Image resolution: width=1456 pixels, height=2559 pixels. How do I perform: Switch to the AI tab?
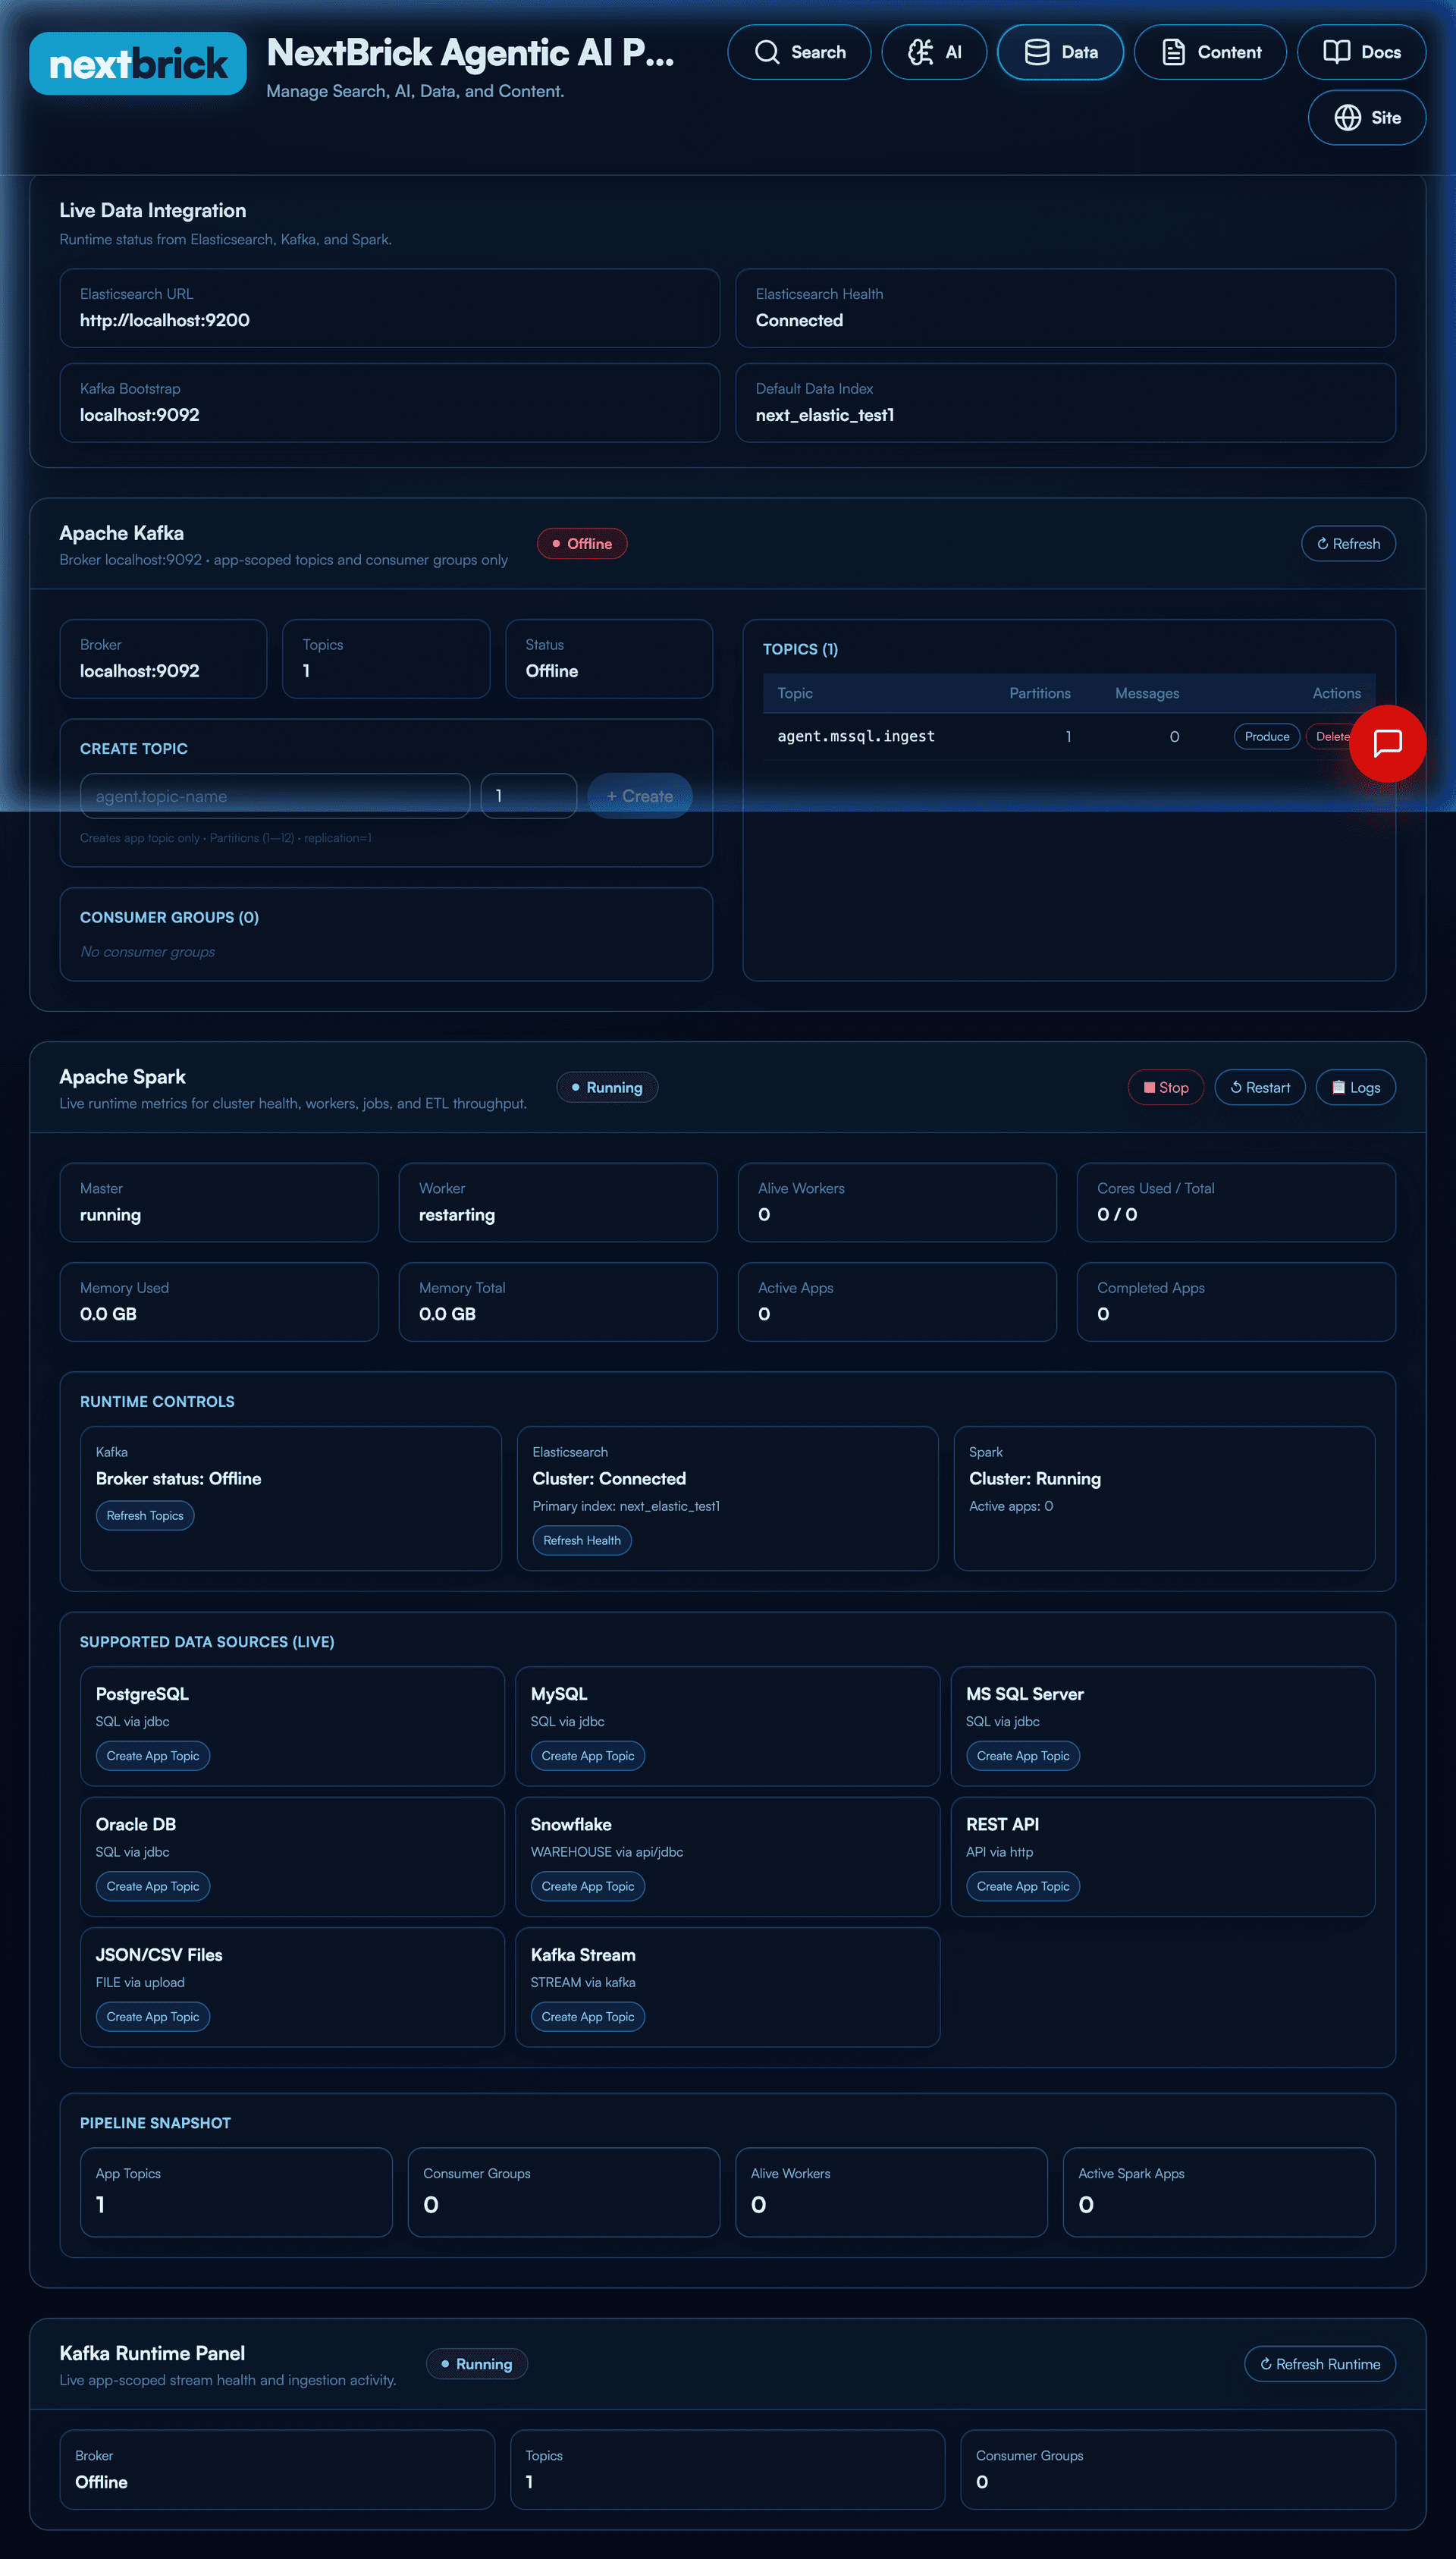pos(934,52)
